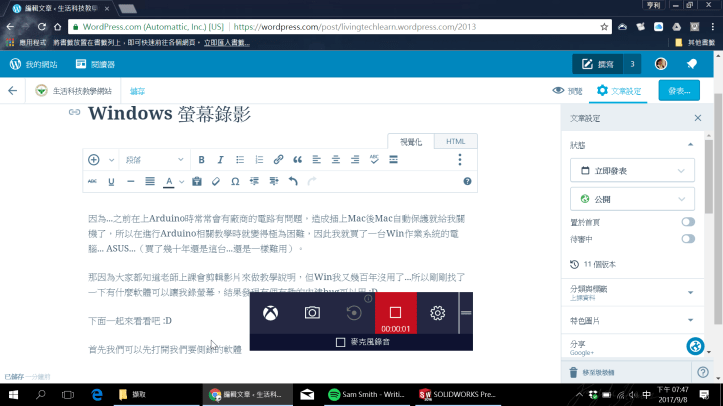Insert special character with the Omega icon

[235, 182]
